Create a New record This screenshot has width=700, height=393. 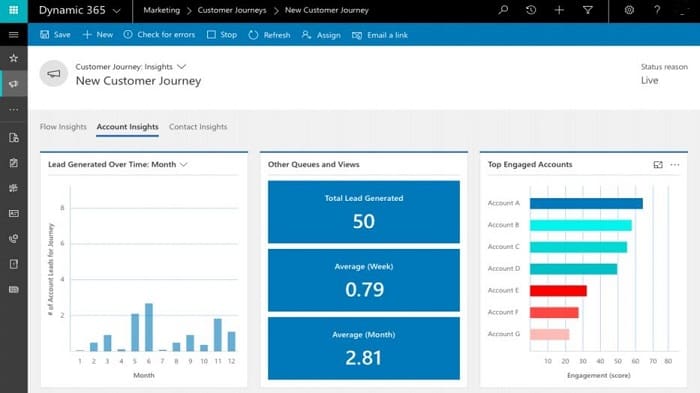[98, 34]
